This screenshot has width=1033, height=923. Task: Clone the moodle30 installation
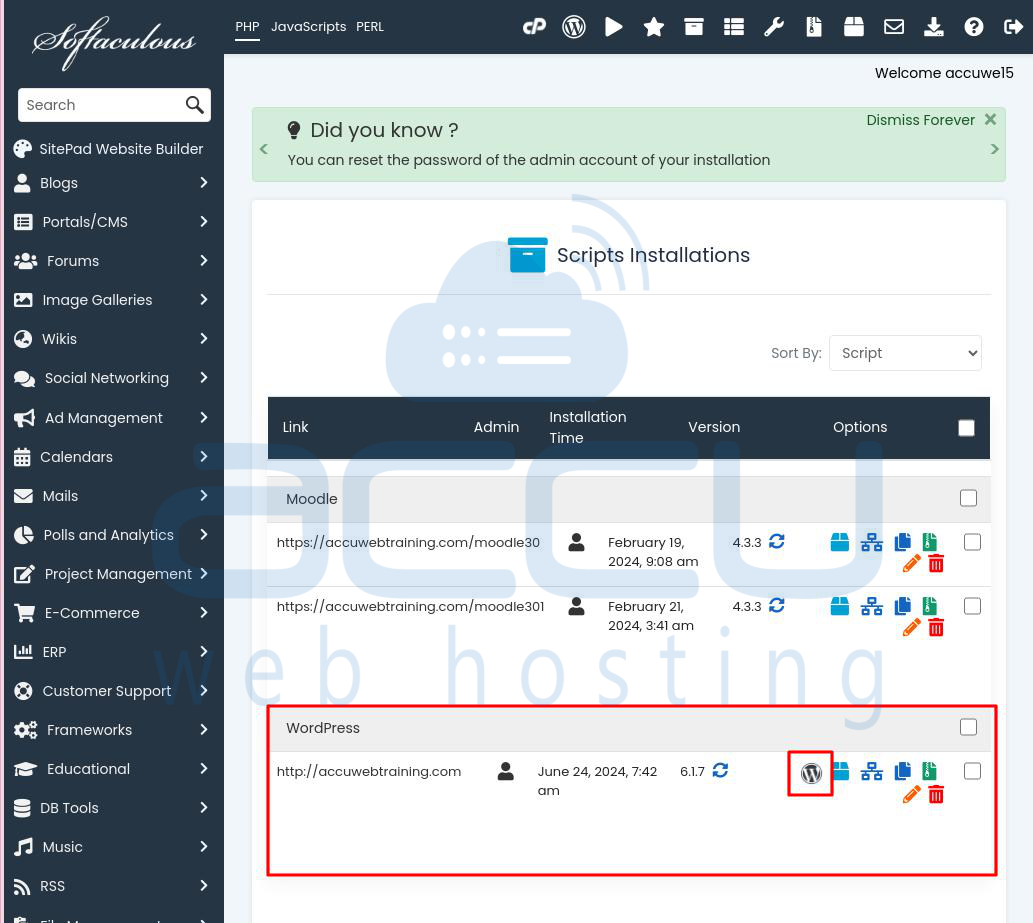pos(903,542)
